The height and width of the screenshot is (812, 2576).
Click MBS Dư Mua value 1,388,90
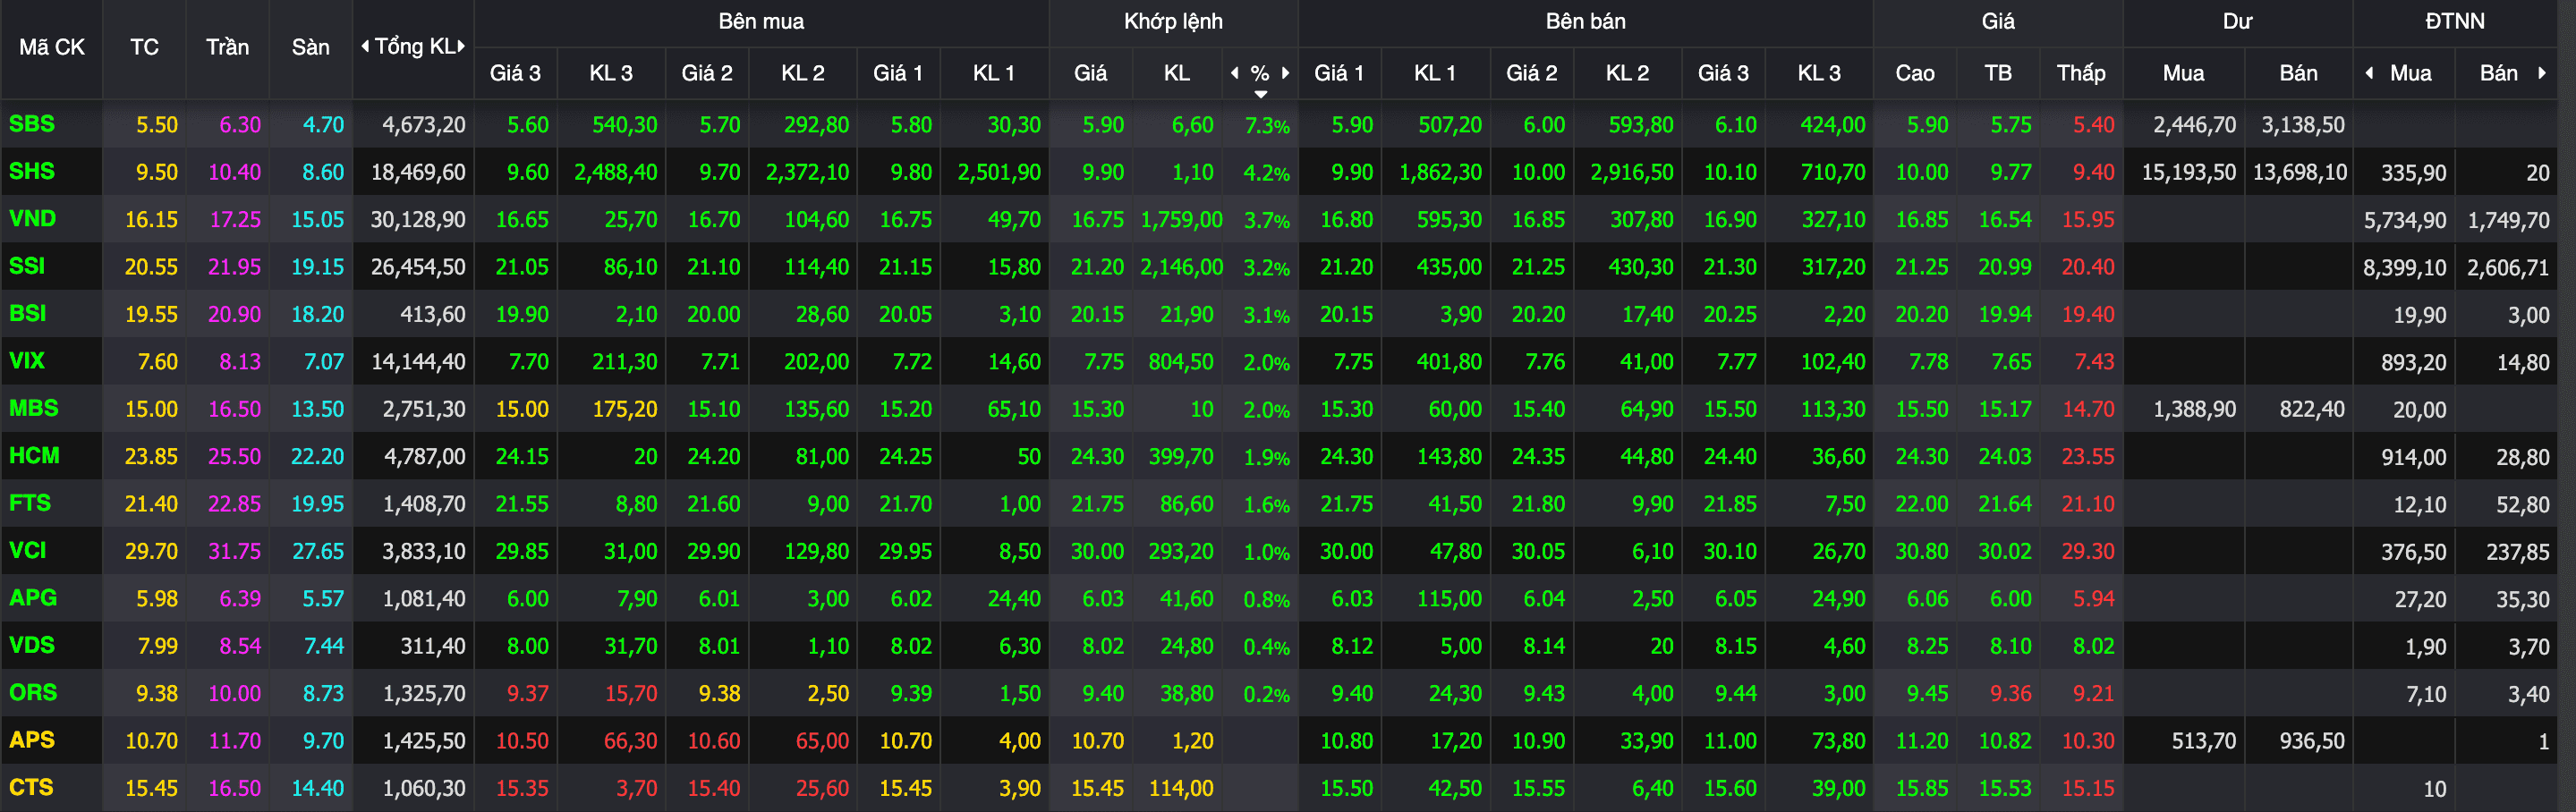[x=2194, y=409]
